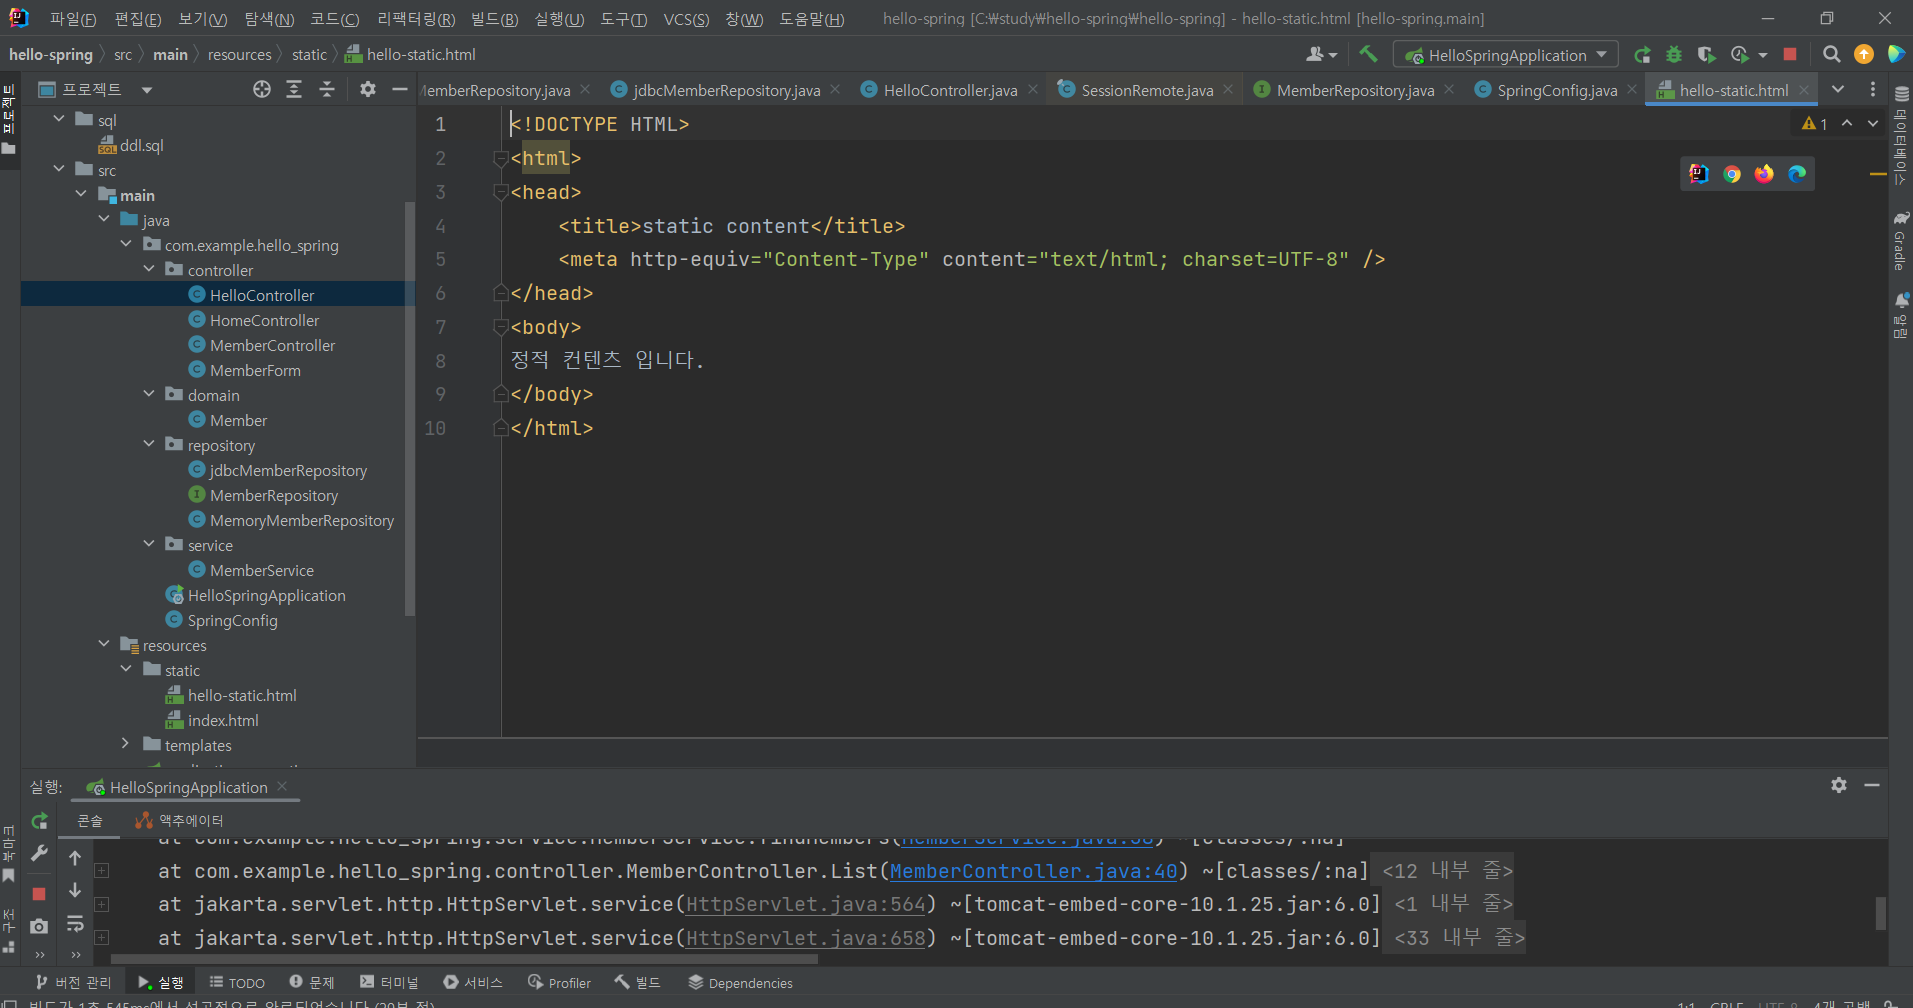Toggle soft-wrap in the console output

coord(75,924)
